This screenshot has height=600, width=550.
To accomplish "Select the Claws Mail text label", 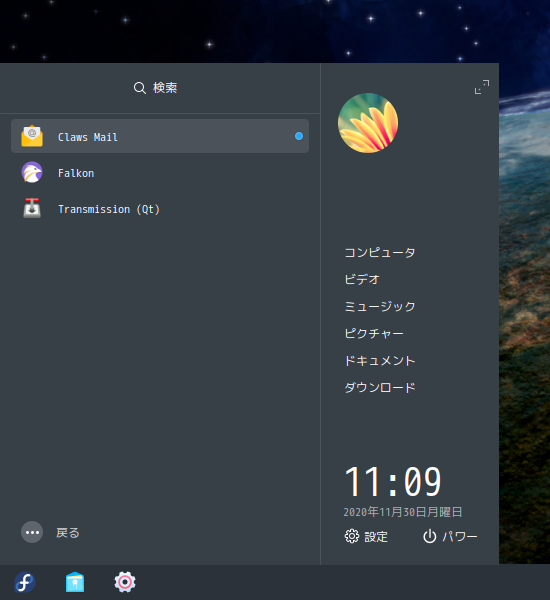I will click(88, 137).
